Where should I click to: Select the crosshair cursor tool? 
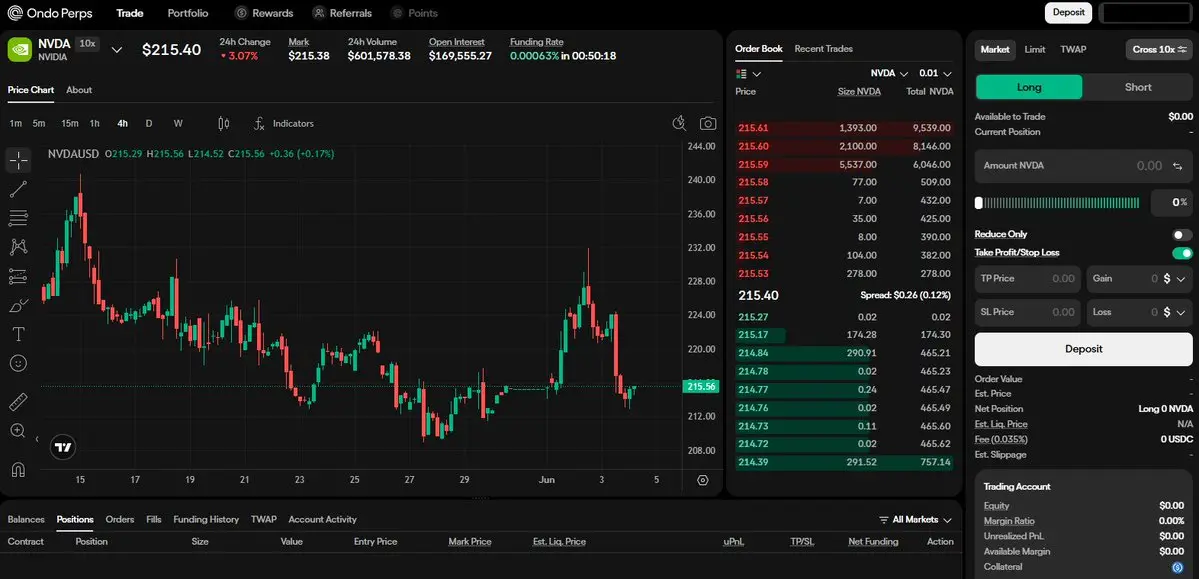tap(18, 161)
